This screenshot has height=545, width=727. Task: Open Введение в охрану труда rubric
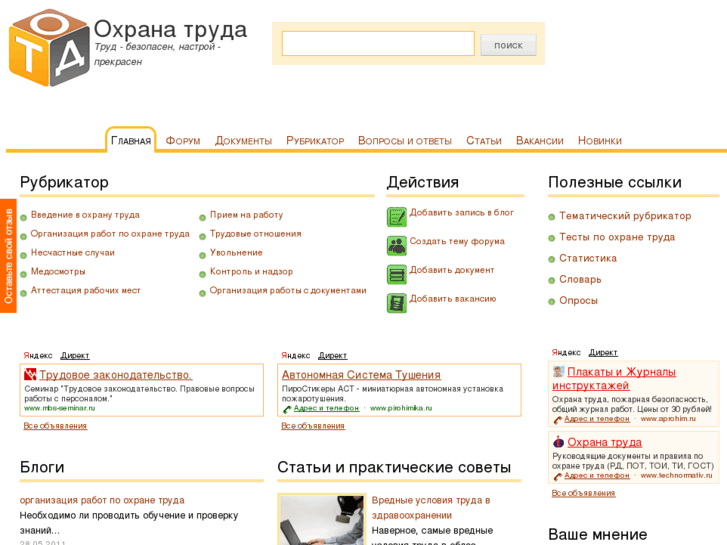85,215
